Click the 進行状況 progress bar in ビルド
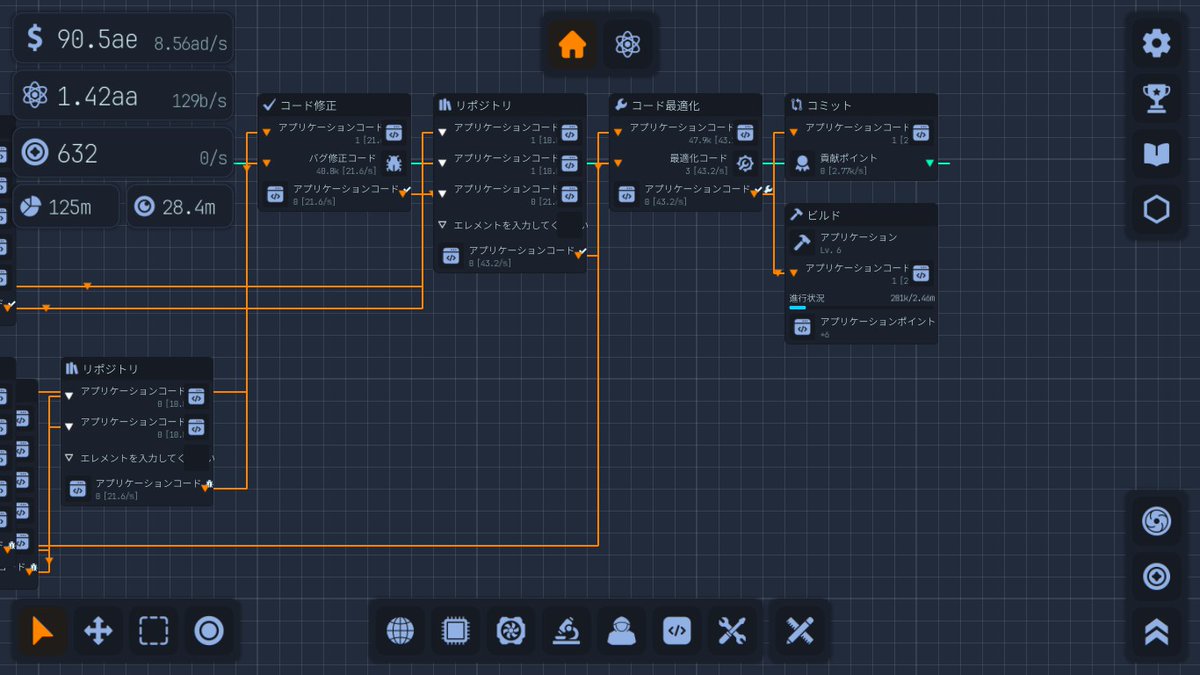This screenshot has width=1200, height=675. [861, 308]
